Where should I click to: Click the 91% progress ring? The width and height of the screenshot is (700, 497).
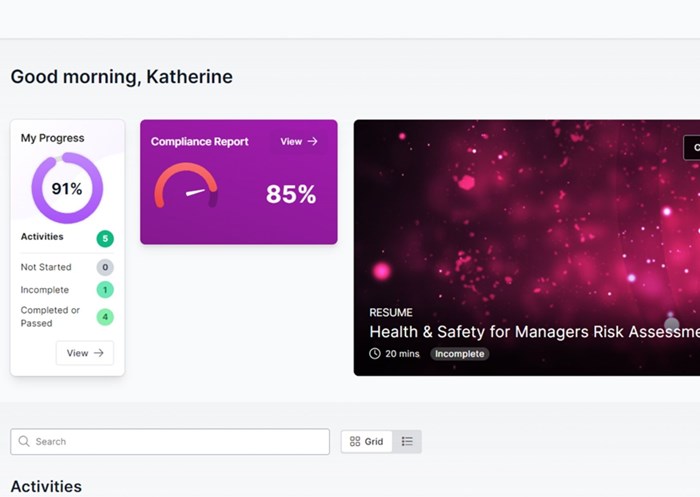point(67,188)
